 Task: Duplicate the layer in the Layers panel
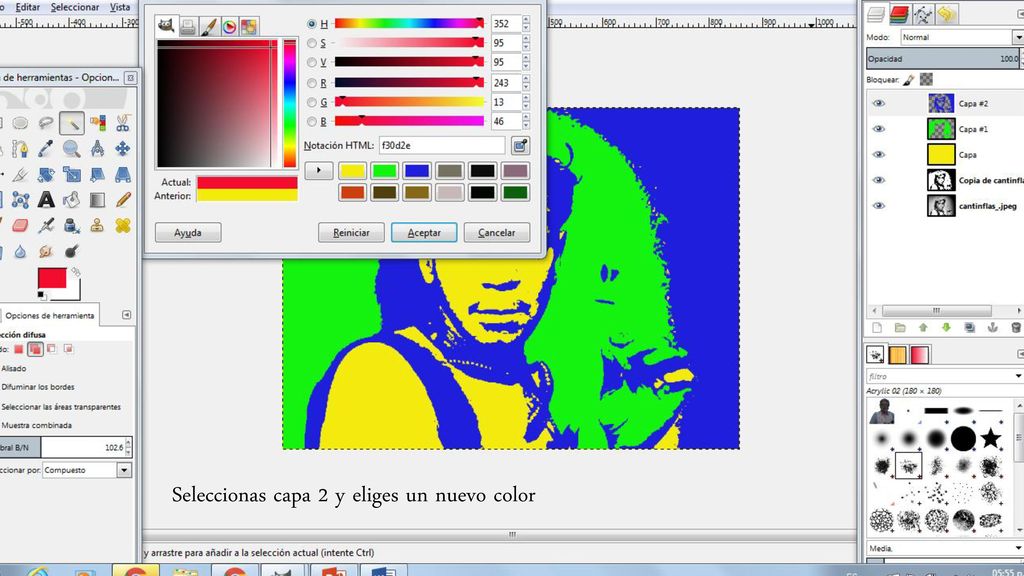[970, 327]
